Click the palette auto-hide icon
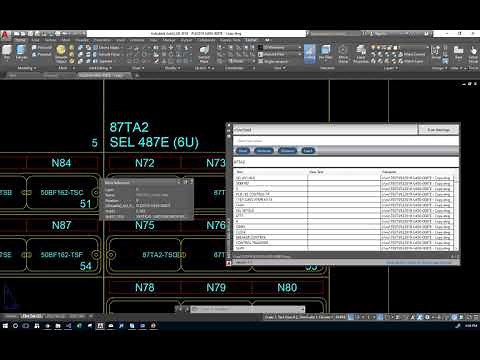480x360 pixels. click(x=229, y=131)
